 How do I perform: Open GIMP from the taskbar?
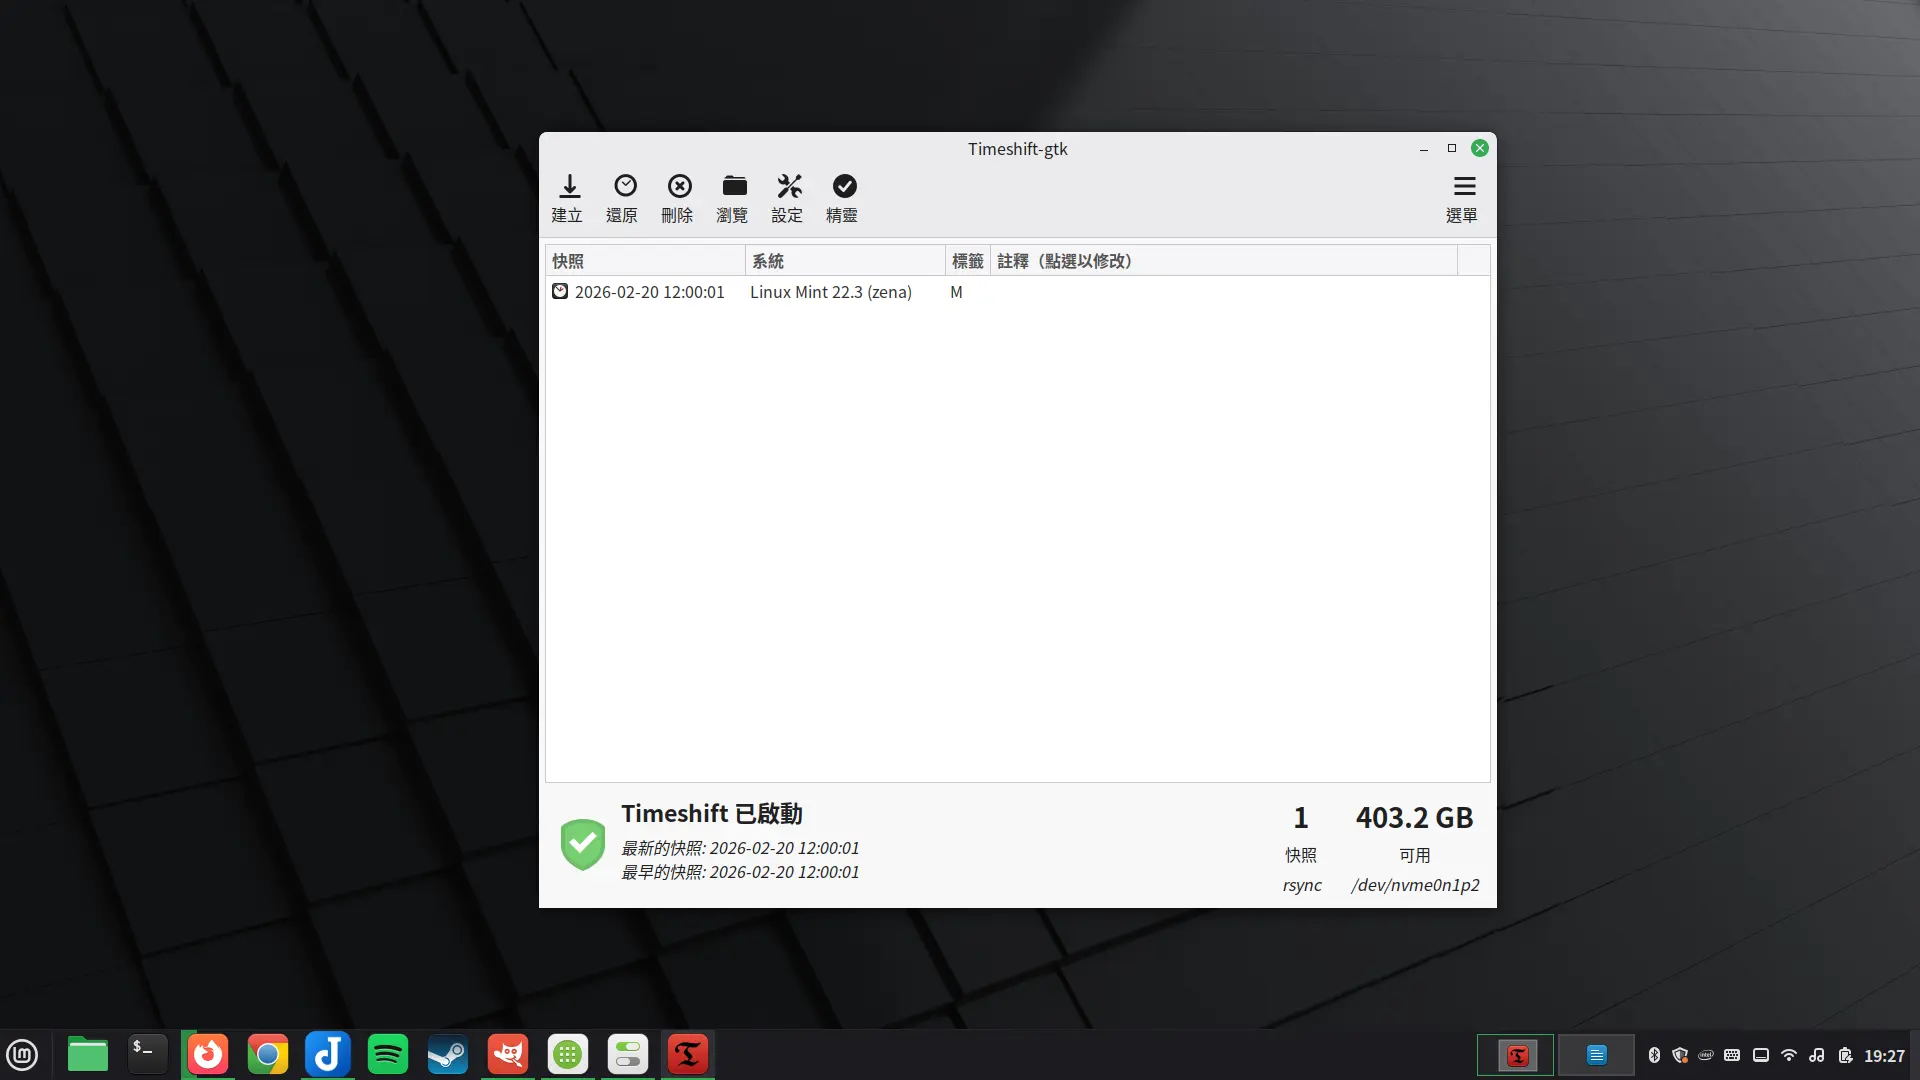click(x=507, y=1054)
